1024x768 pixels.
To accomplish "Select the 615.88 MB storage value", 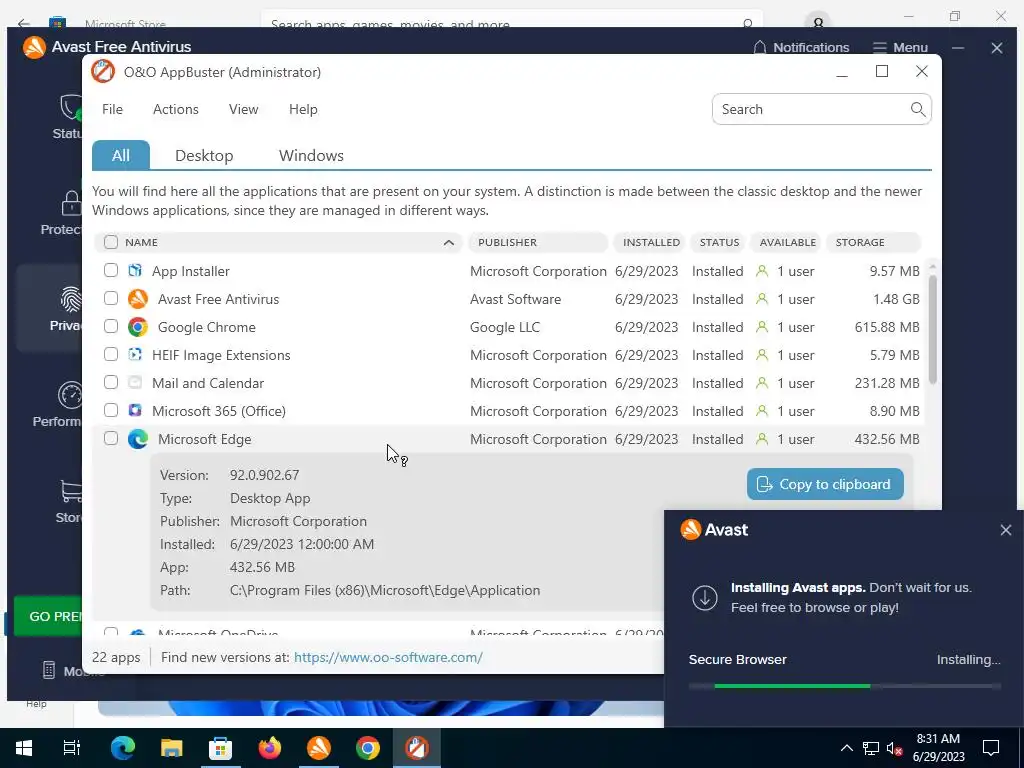I will coord(887,327).
